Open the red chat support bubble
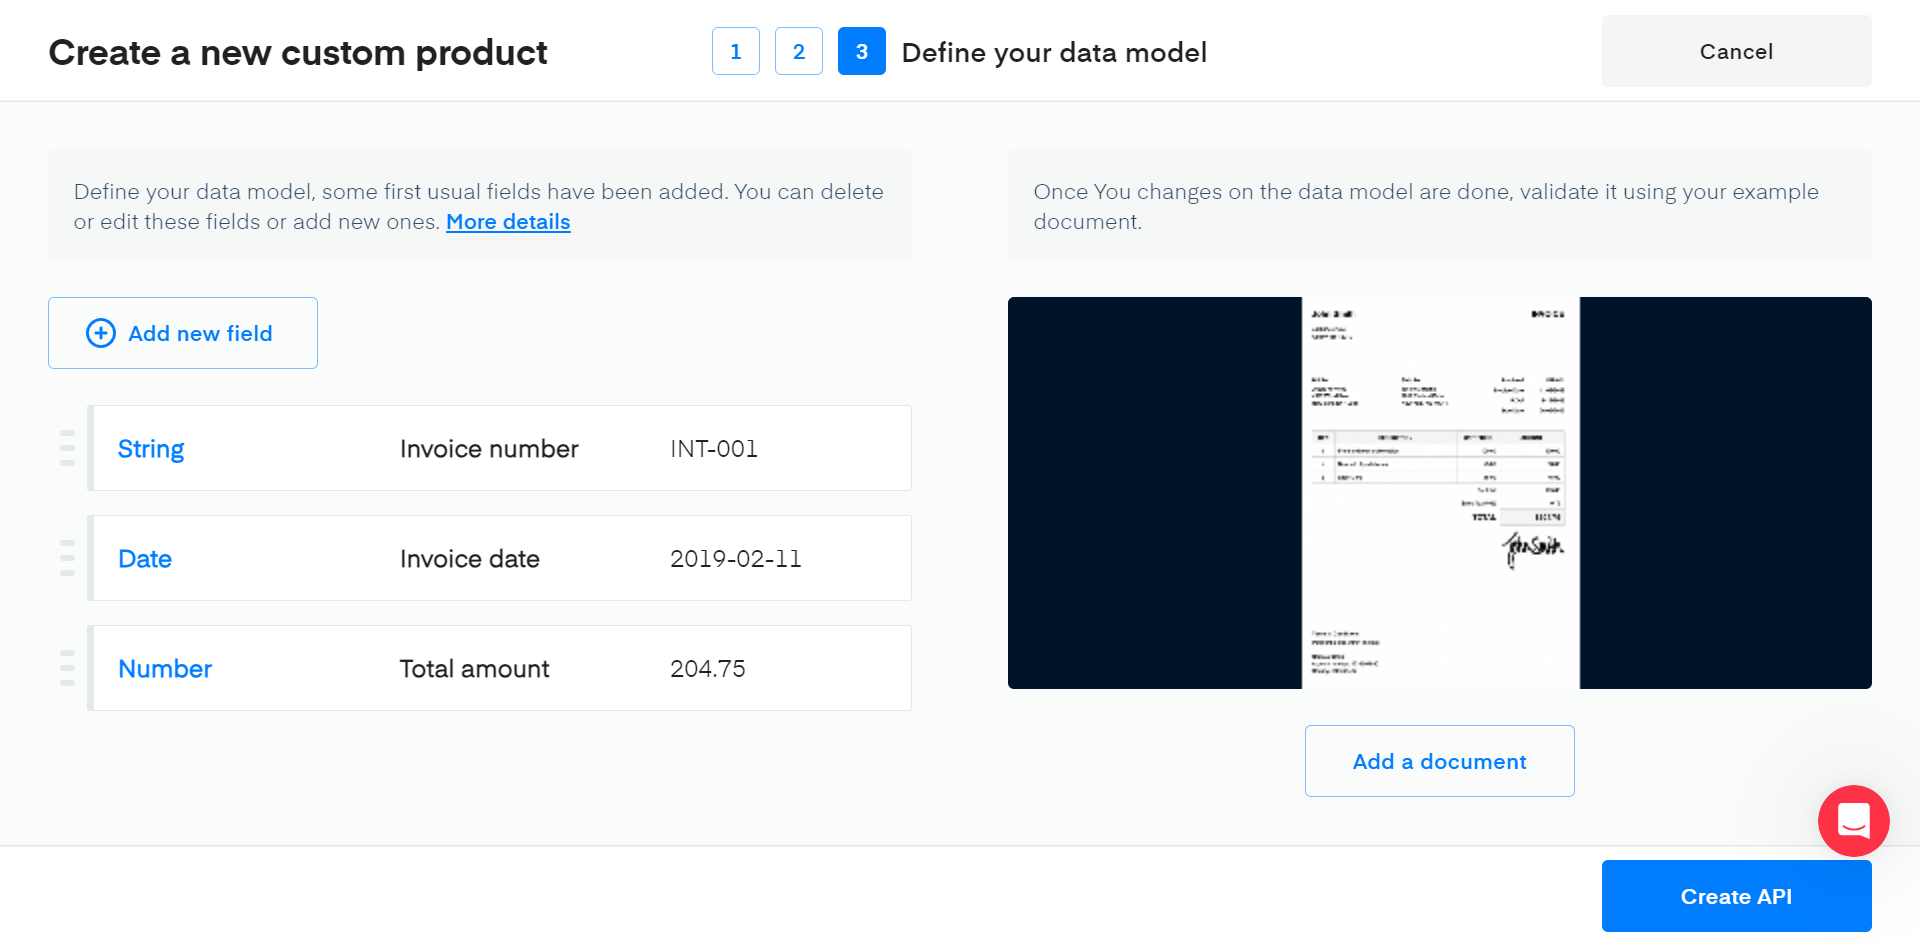The height and width of the screenshot is (947, 1920). click(x=1853, y=821)
